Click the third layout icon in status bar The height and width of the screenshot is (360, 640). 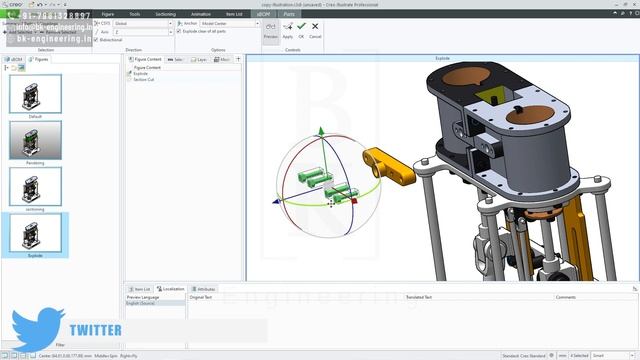tap(23, 356)
